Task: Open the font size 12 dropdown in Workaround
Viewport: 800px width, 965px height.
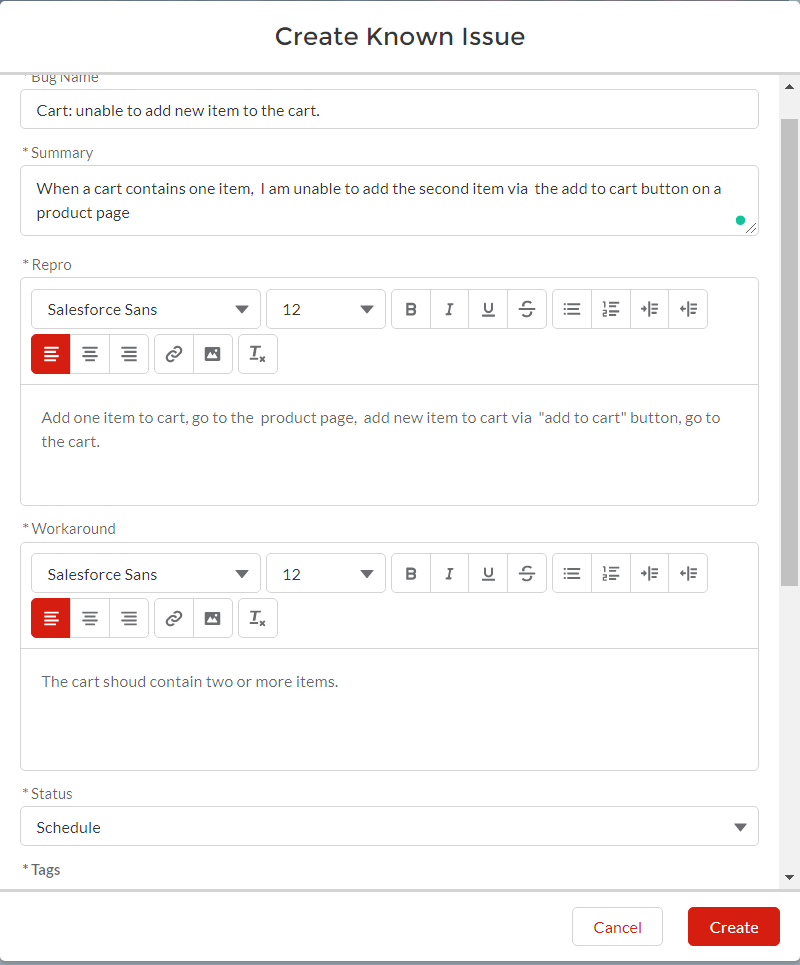Action: click(x=326, y=574)
